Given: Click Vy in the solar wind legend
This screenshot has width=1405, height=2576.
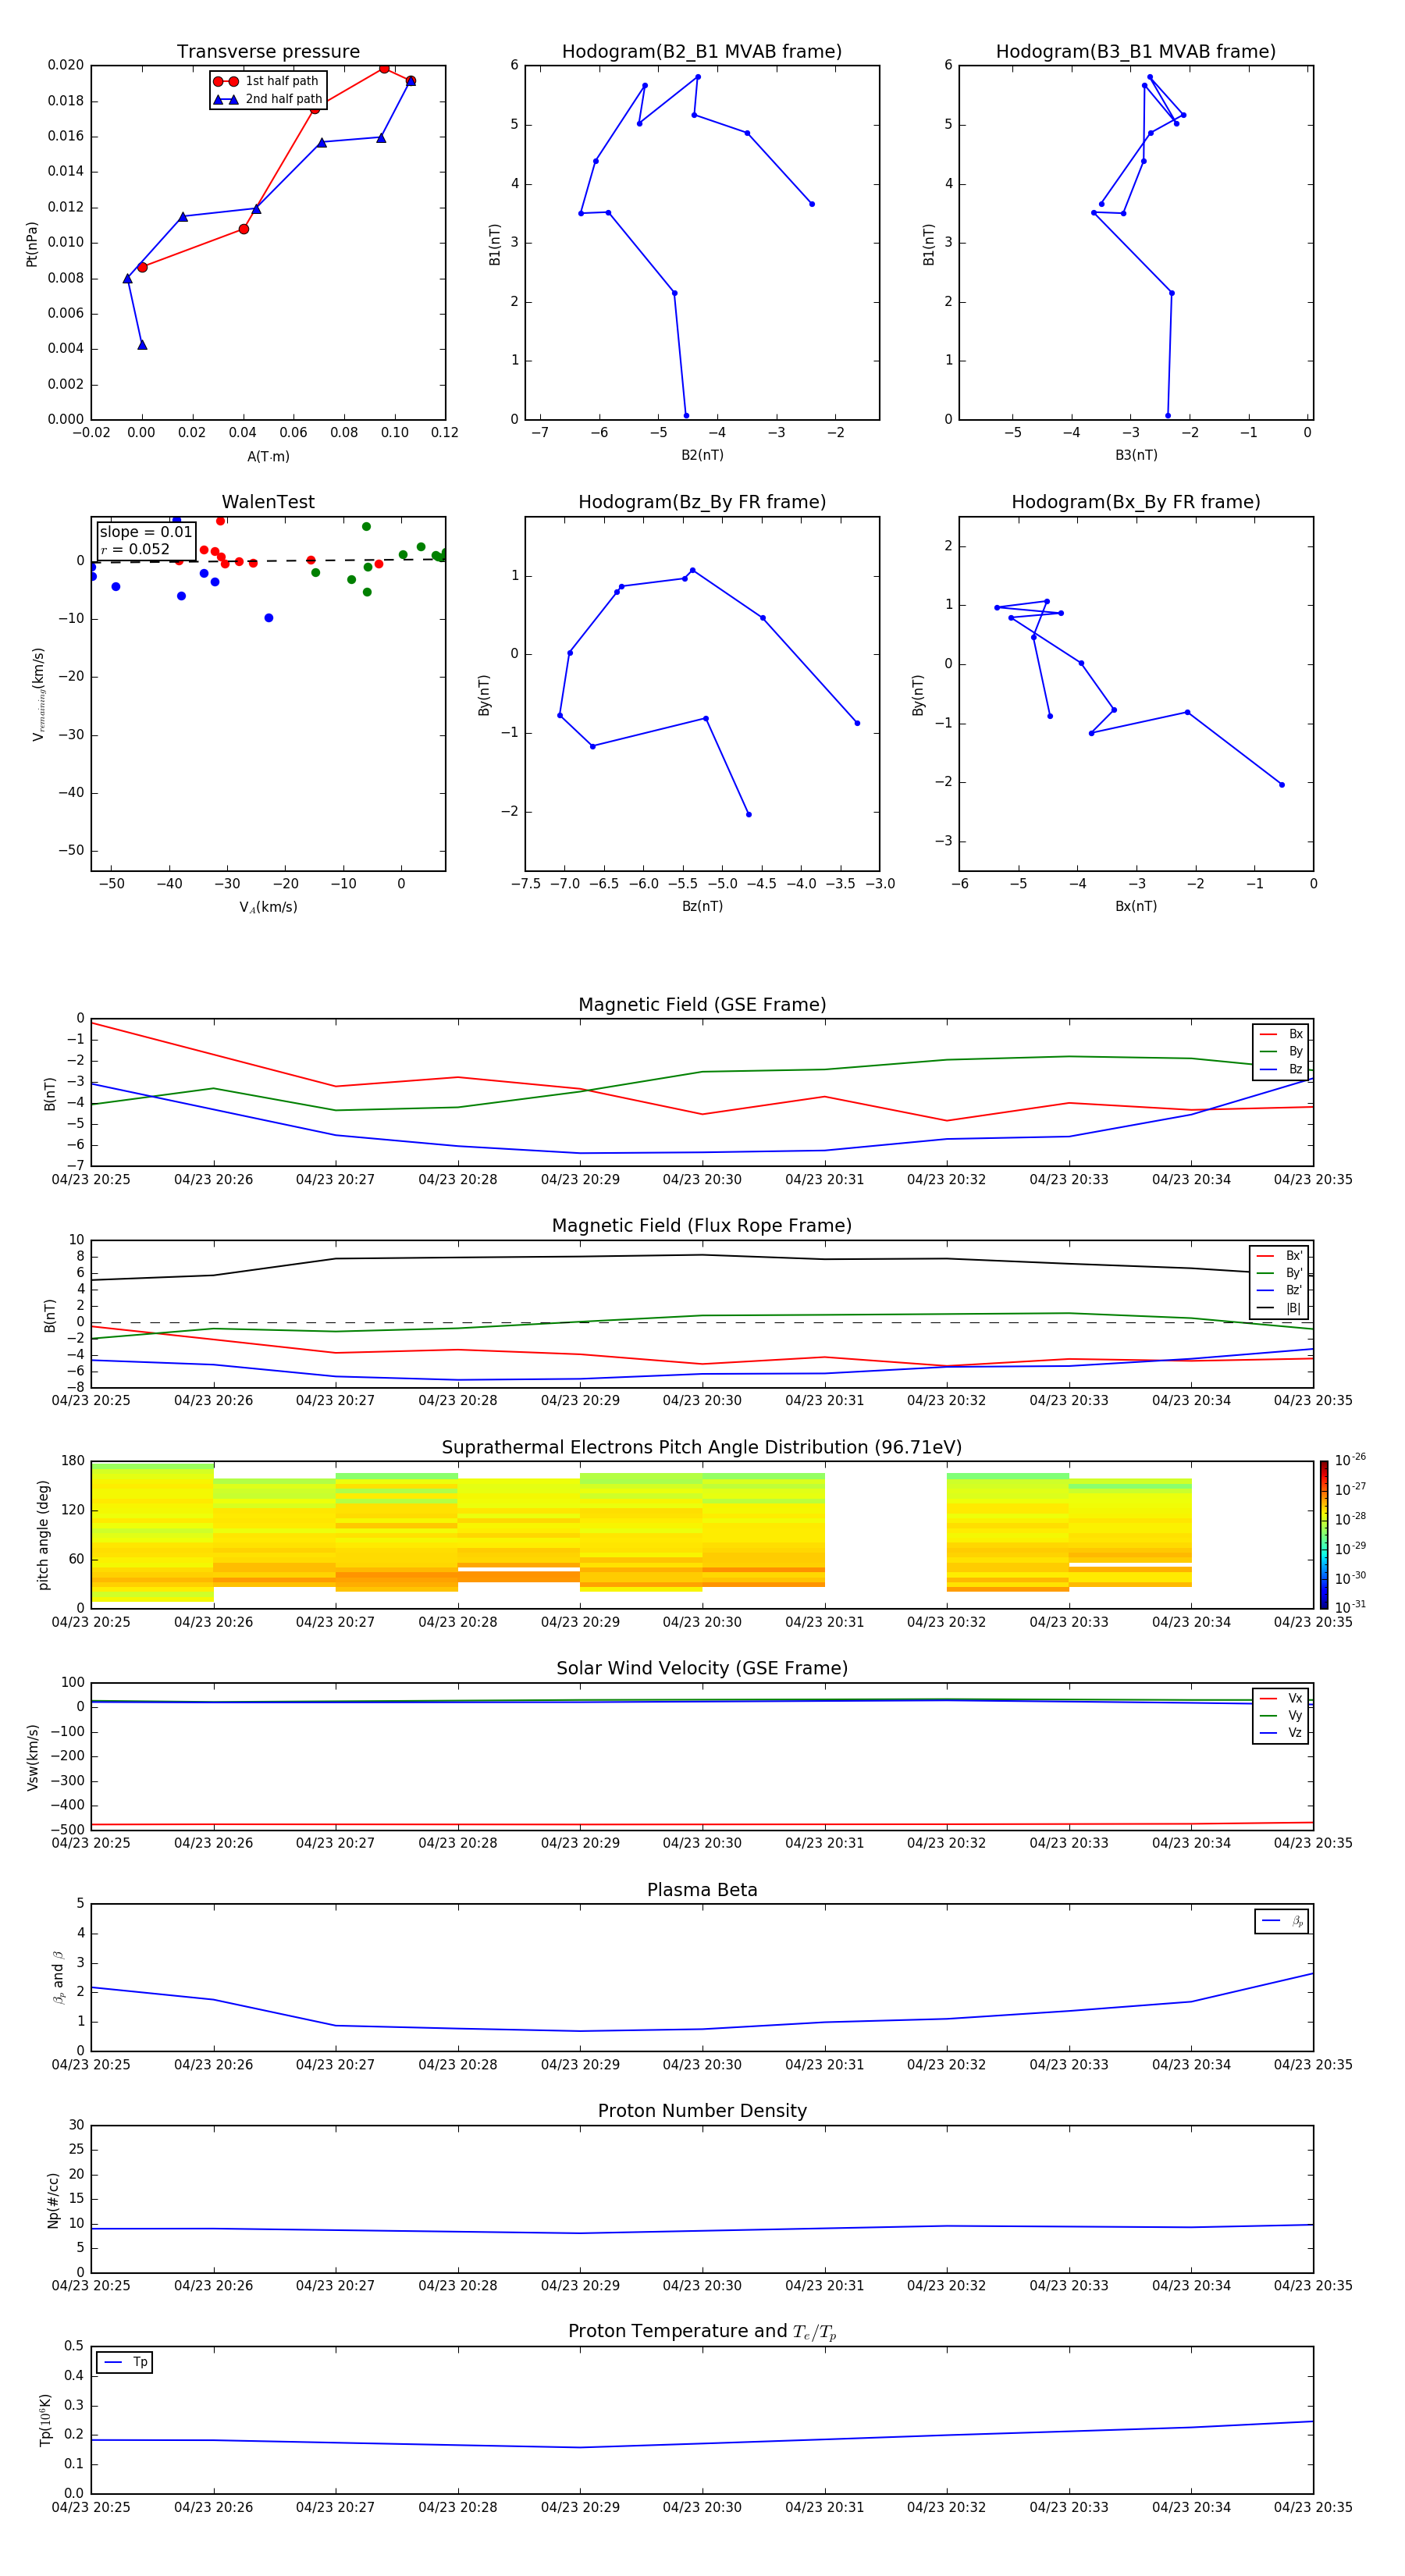Looking at the screenshot, I should tap(1281, 1716).
